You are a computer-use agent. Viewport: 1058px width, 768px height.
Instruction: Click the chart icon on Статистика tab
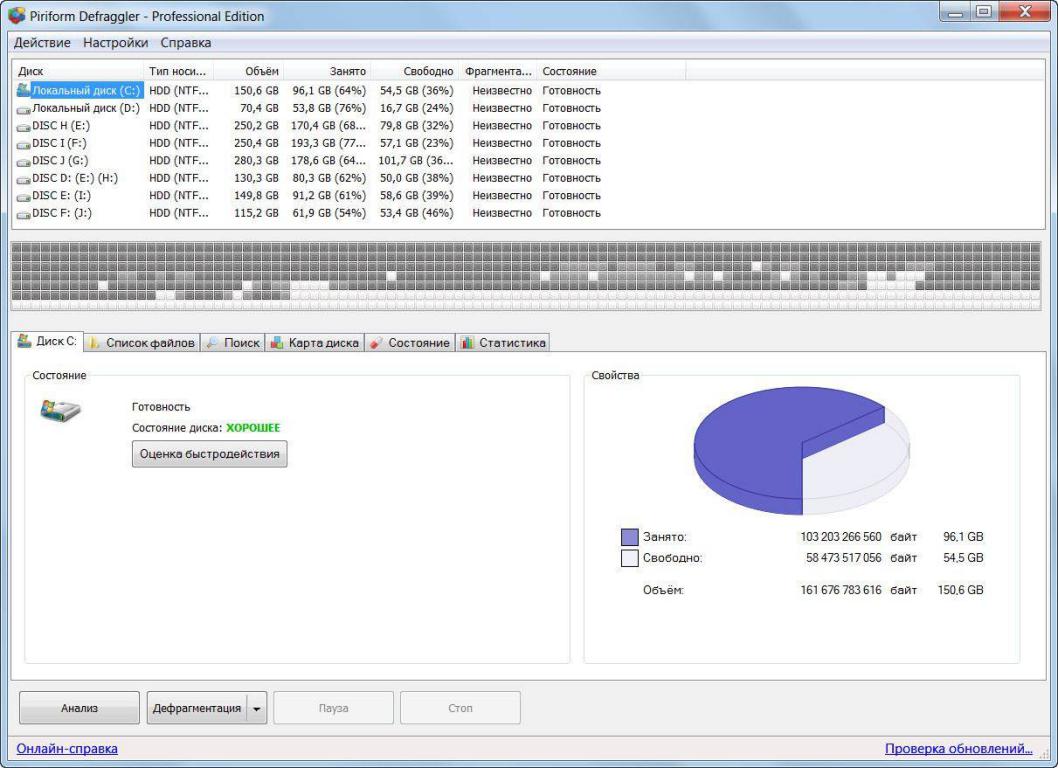[467, 343]
